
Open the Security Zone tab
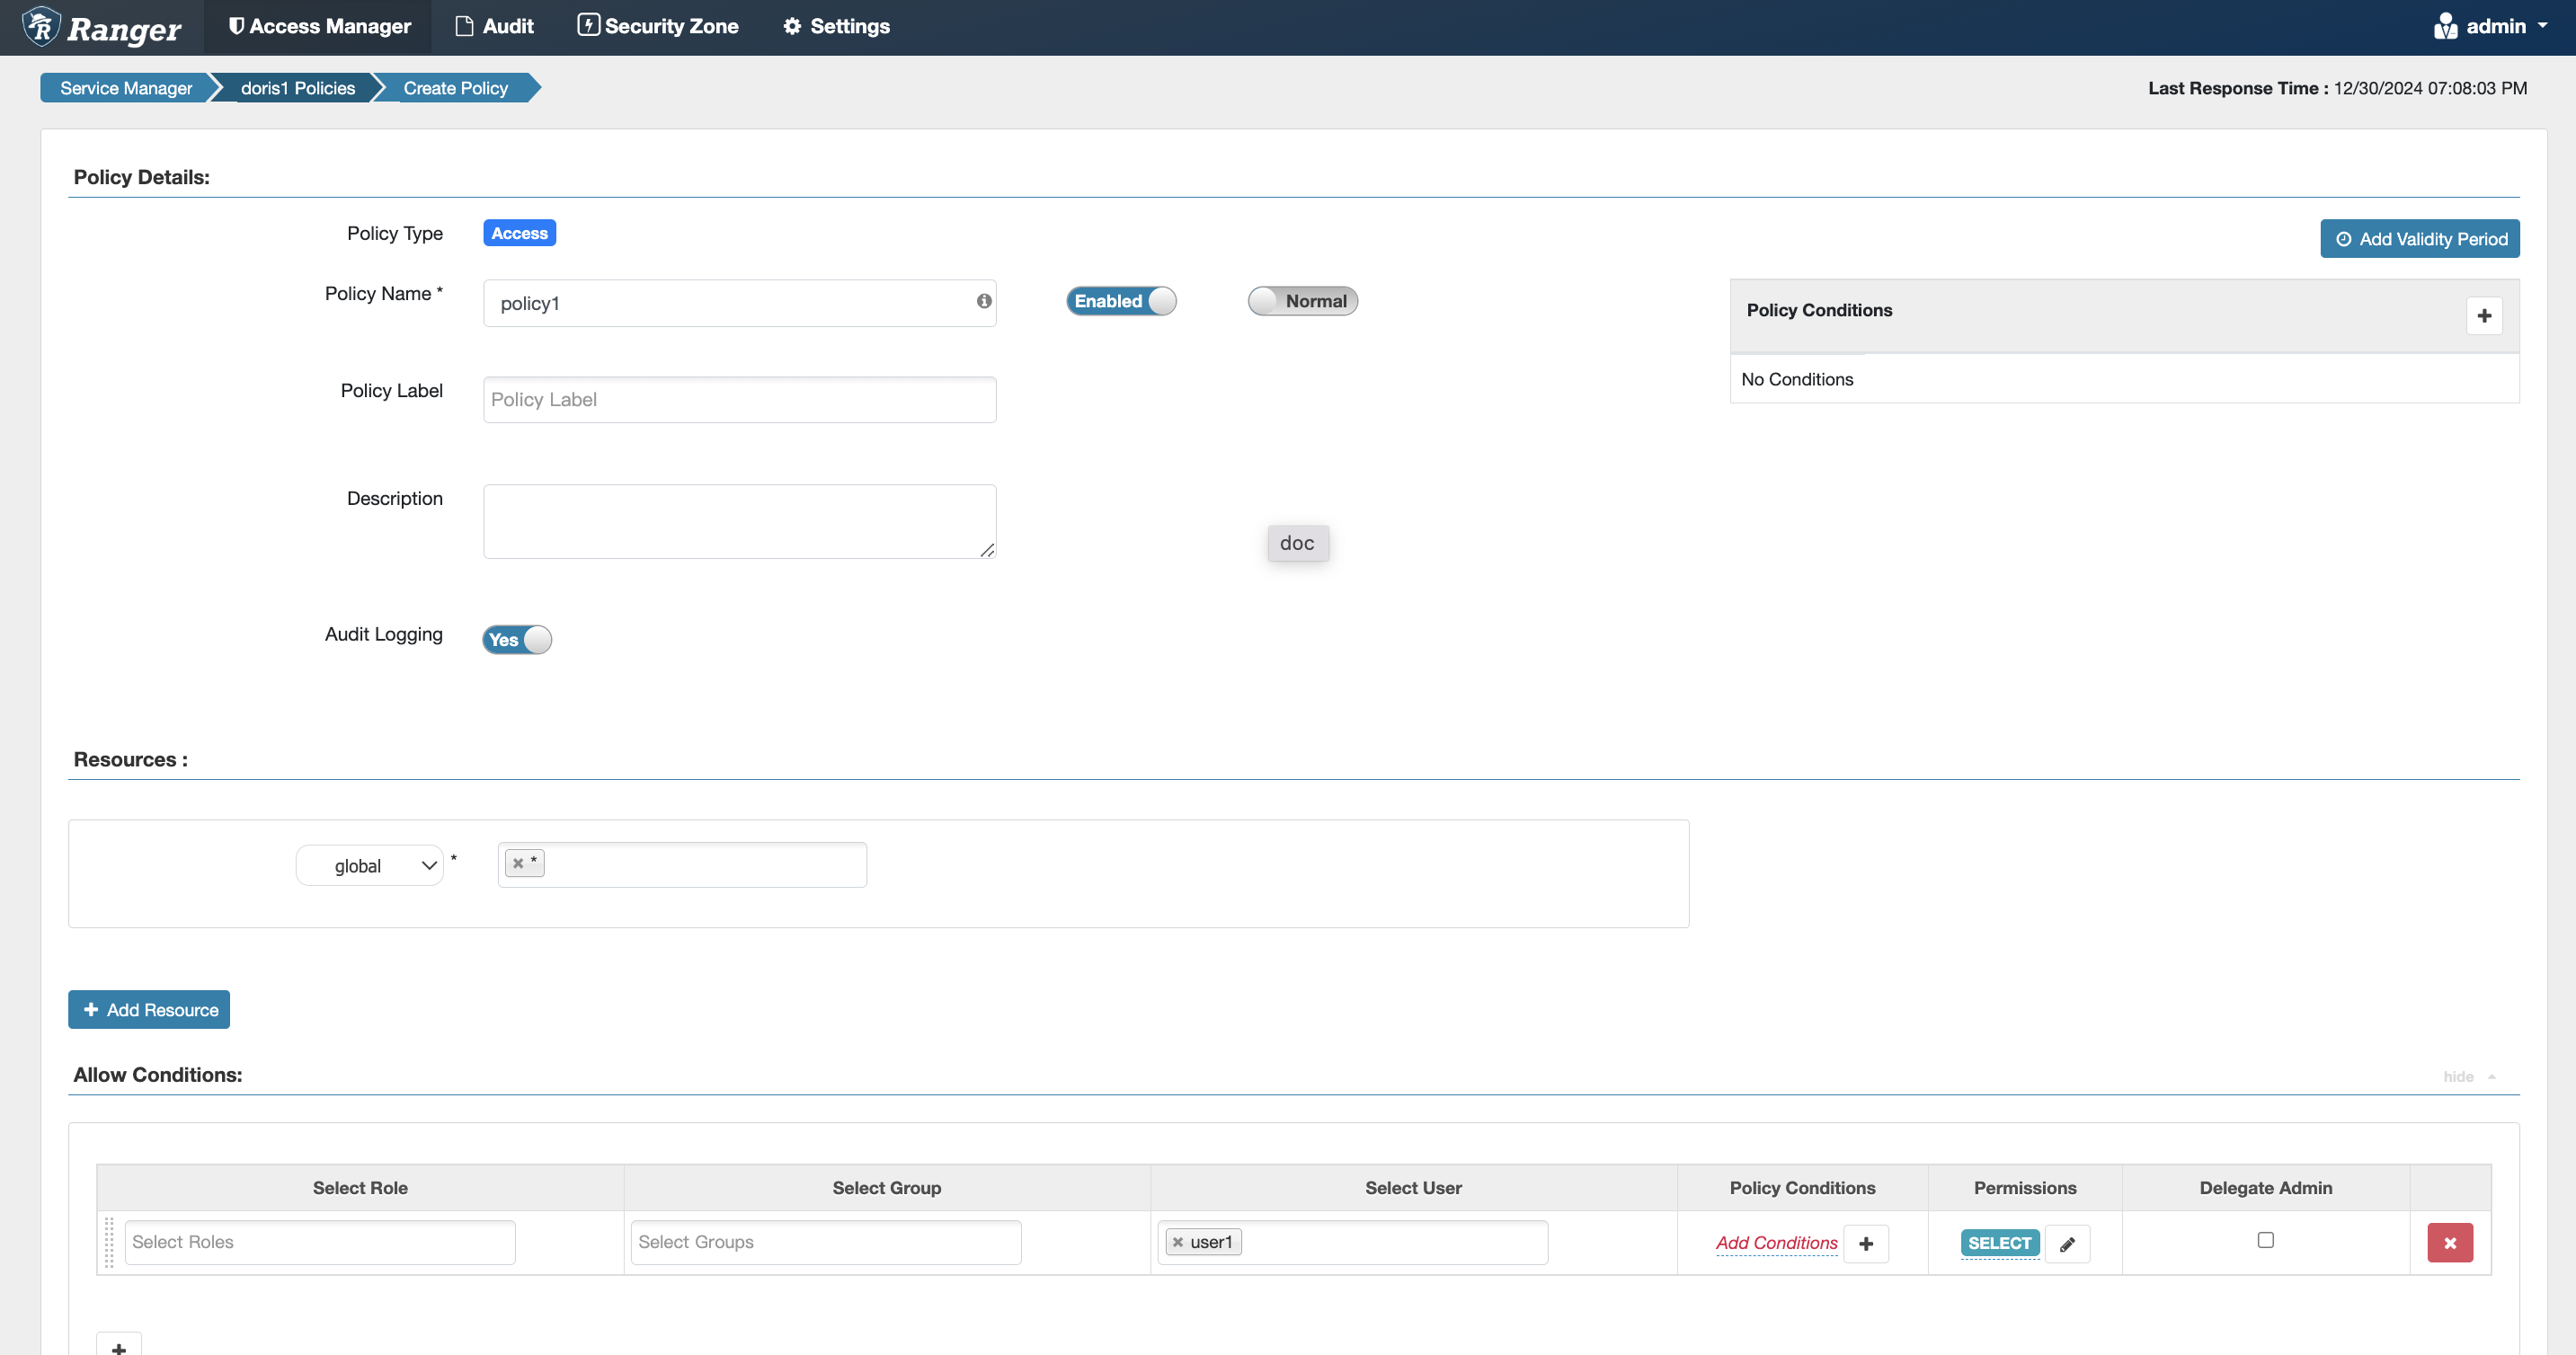point(658,27)
